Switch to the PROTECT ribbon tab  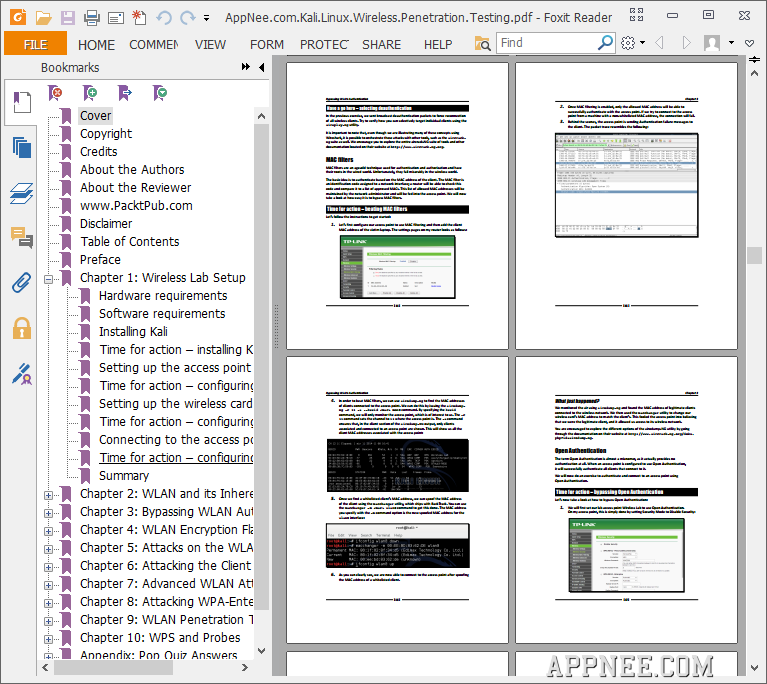click(x=324, y=45)
